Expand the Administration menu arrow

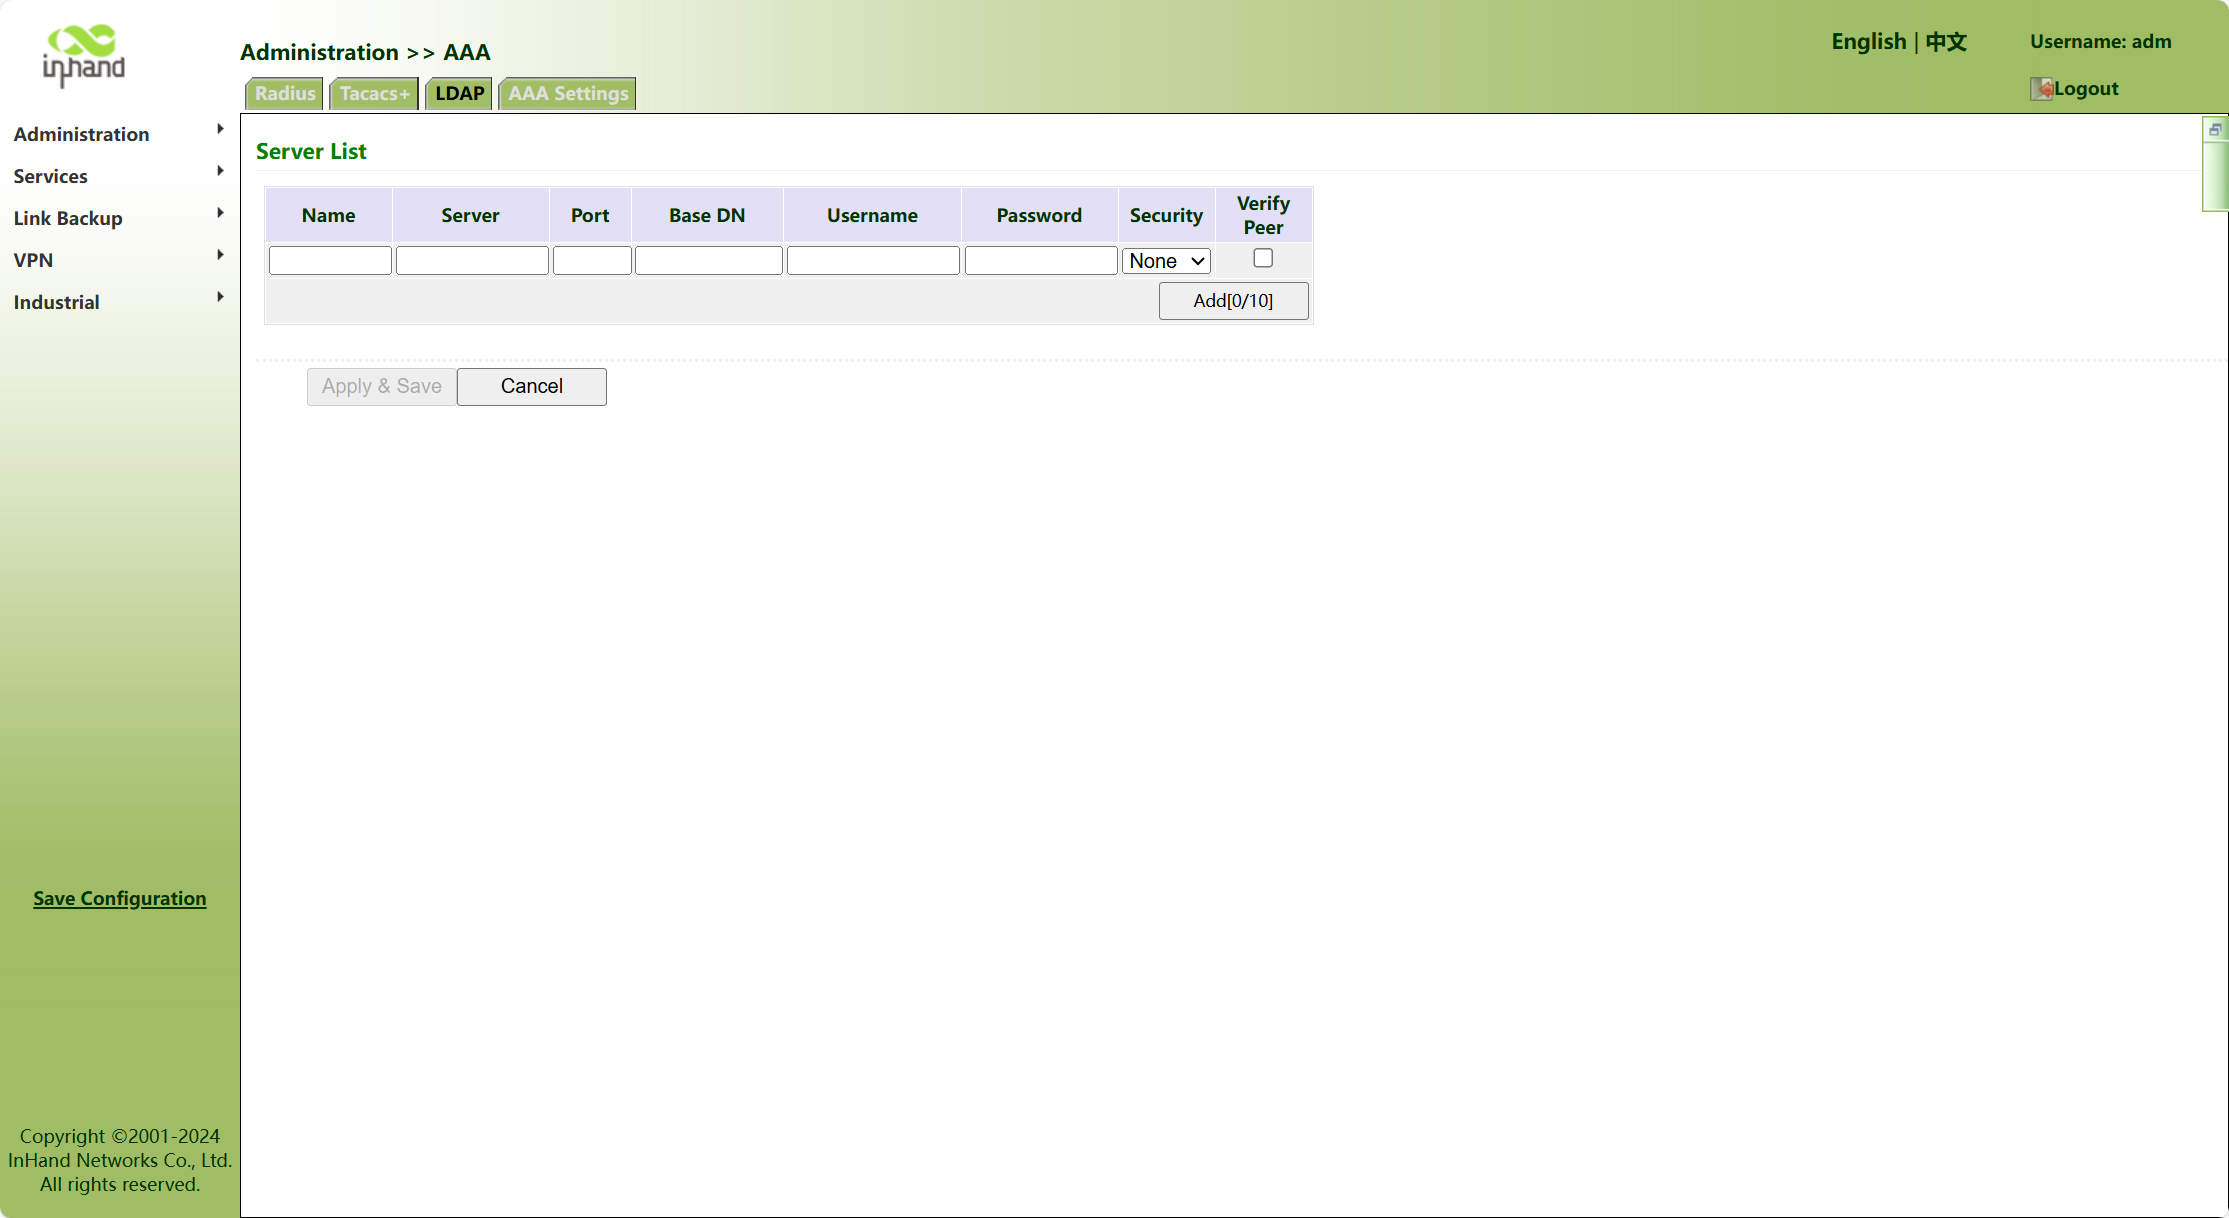coord(220,129)
